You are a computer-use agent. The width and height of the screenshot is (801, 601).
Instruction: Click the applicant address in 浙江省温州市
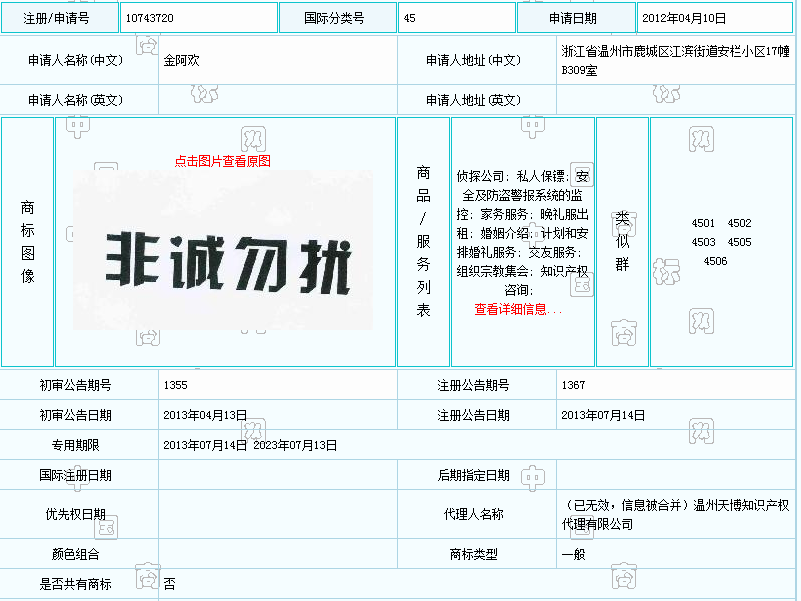675,60
